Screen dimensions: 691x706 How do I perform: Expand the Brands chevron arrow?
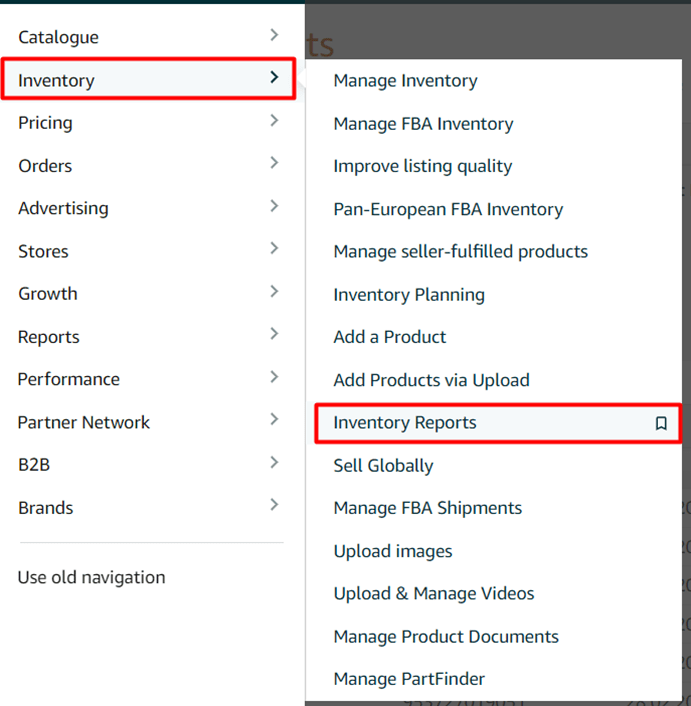pyautogui.click(x=274, y=505)
